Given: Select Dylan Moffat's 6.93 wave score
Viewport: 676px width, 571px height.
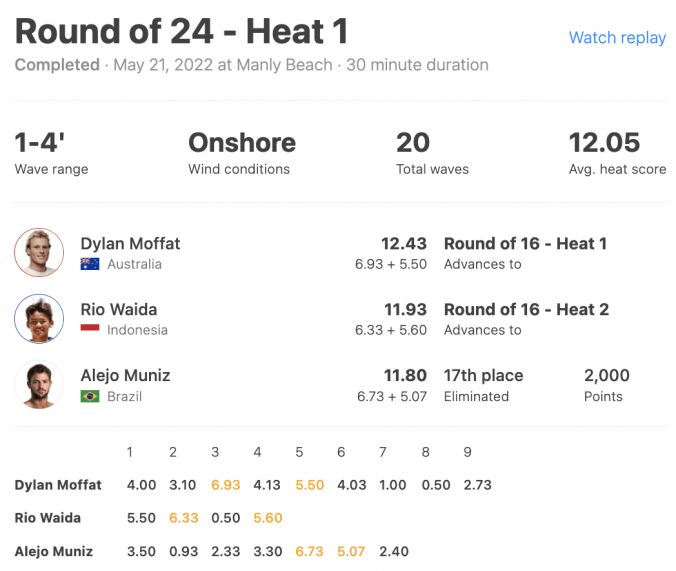Looking at the screenshot, I should pyautogui.click(x=225, y=485).
